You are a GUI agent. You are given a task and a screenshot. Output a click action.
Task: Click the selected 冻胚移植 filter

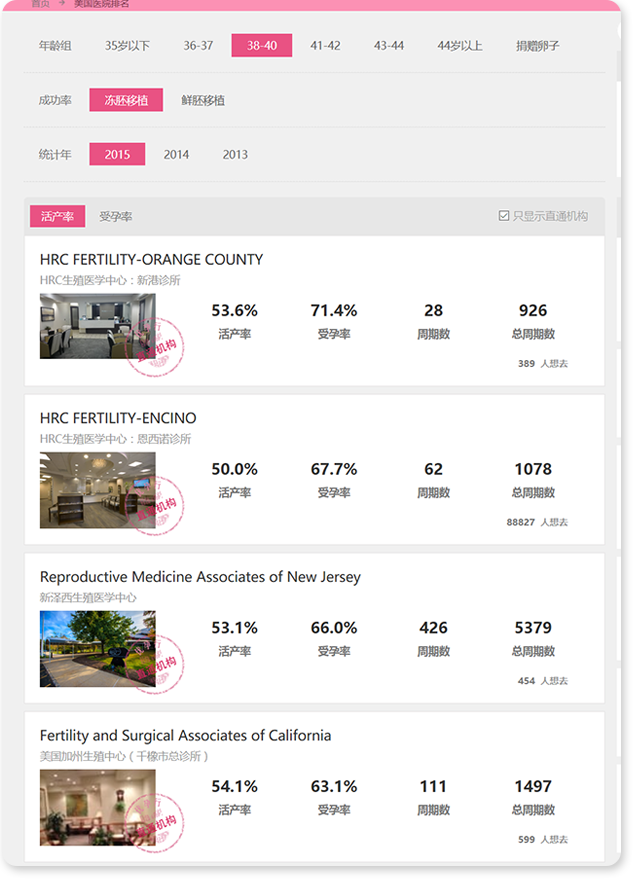pyautogui.click(x=126, y=100)
